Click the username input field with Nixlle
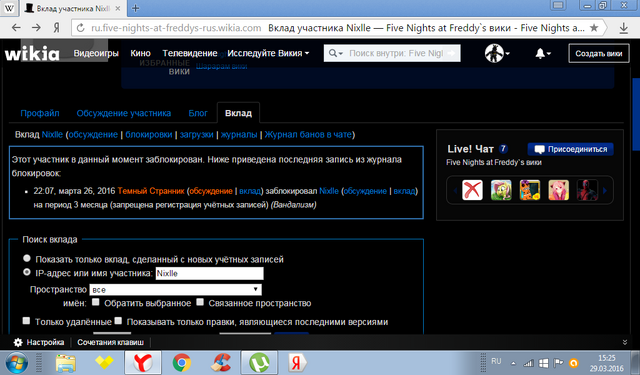This screenshot has width=640, height=375. point(209,273)
